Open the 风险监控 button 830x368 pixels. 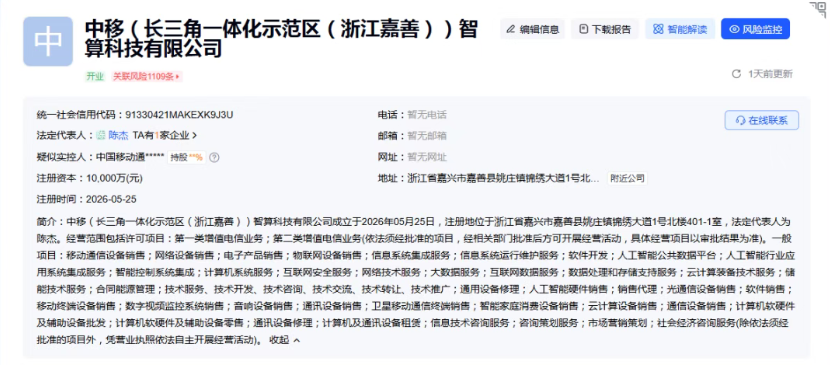(755, 29)
